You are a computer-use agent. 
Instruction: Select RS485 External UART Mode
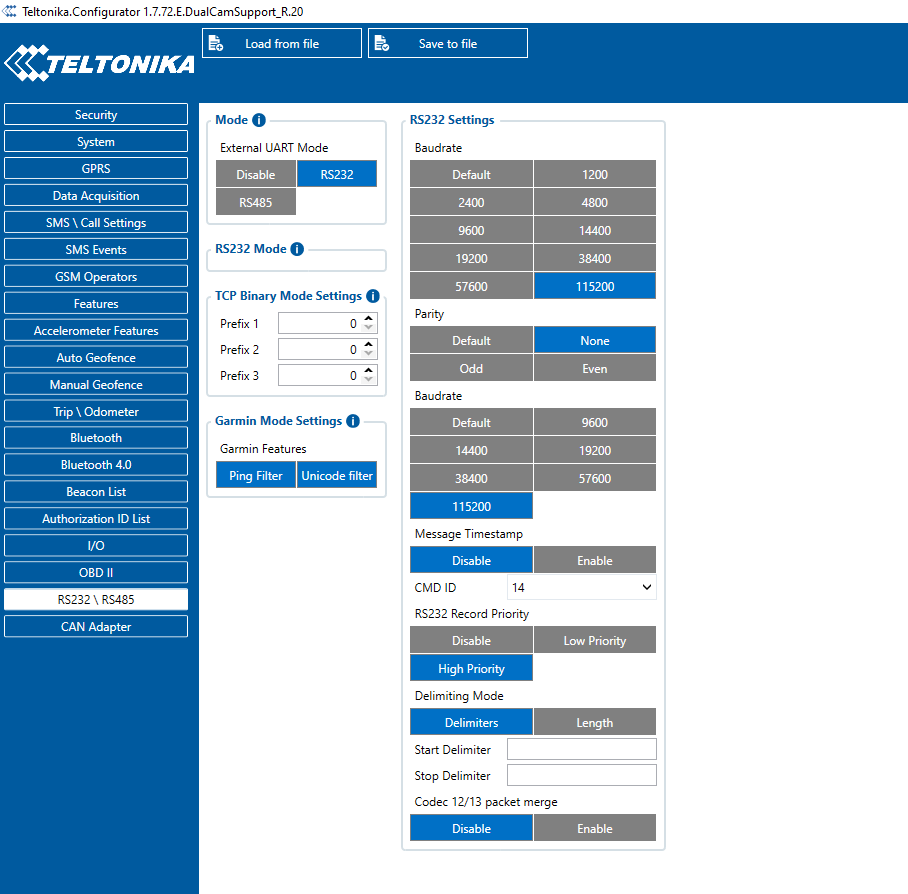pyautogui.click(x=256, y=201)
